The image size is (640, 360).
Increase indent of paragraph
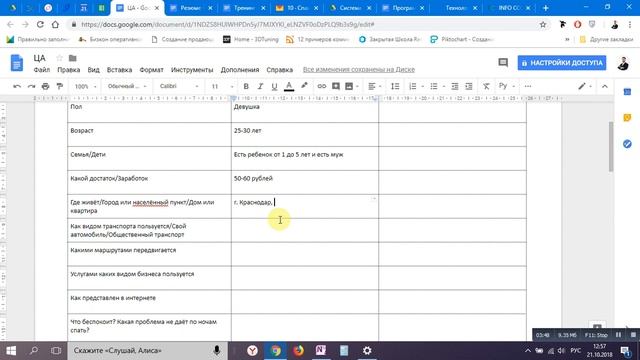point(469,87)
